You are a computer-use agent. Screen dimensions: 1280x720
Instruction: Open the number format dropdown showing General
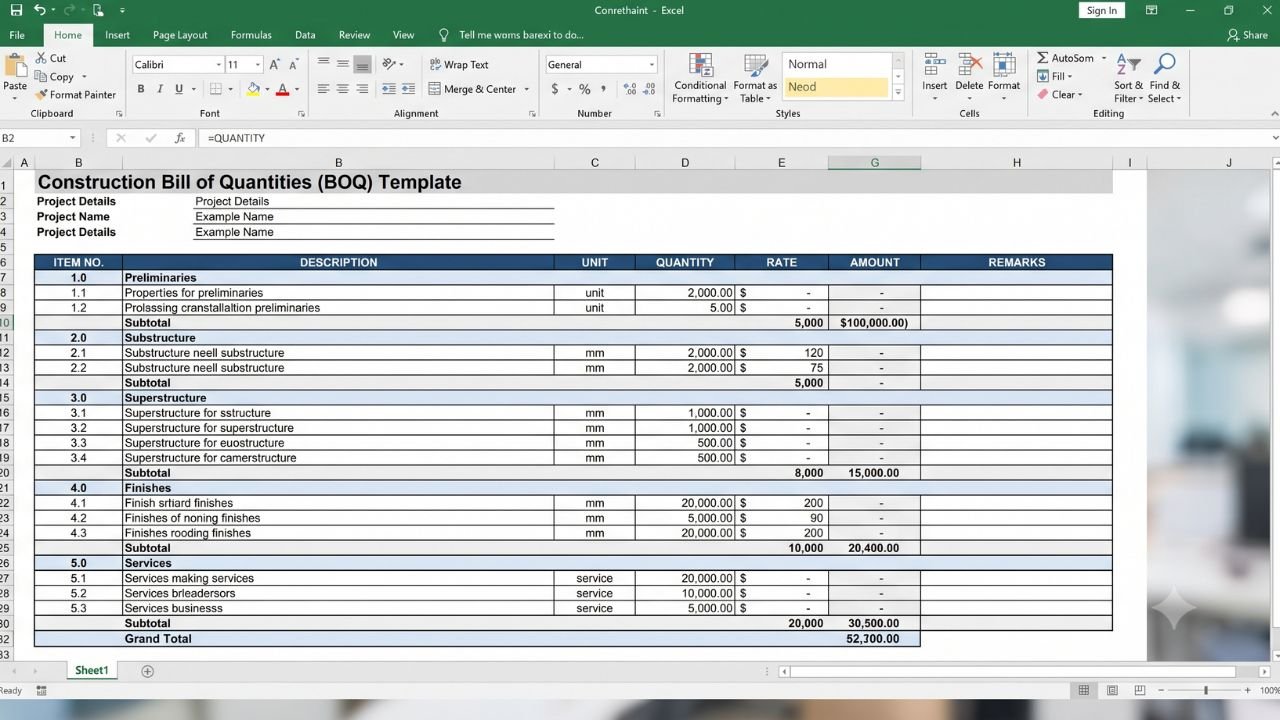pos(651,65)
